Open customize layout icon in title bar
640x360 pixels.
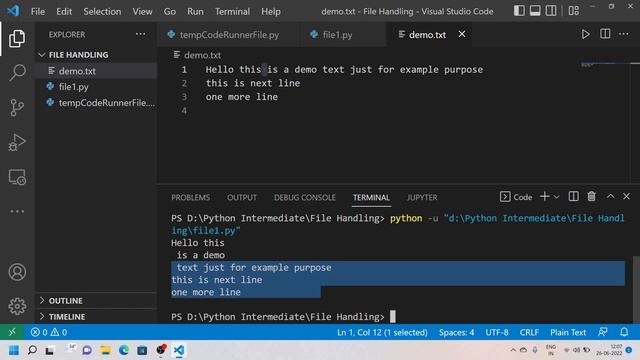[574, 11]
